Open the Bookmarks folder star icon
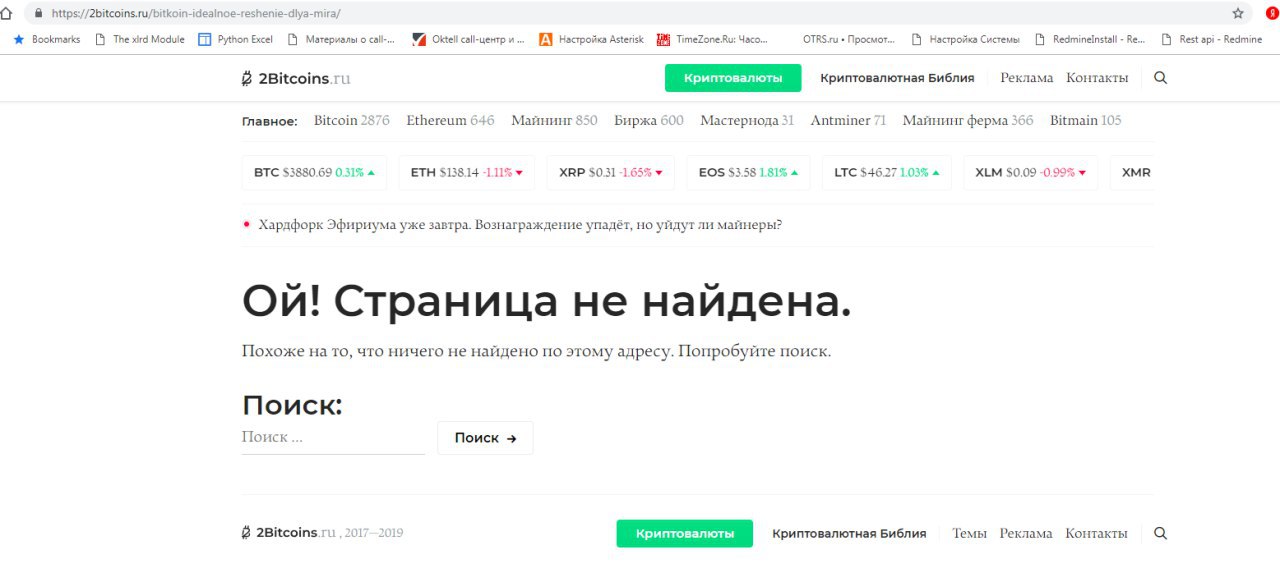The width and height of the screenshot is (1280, 582). click(18, 40)
